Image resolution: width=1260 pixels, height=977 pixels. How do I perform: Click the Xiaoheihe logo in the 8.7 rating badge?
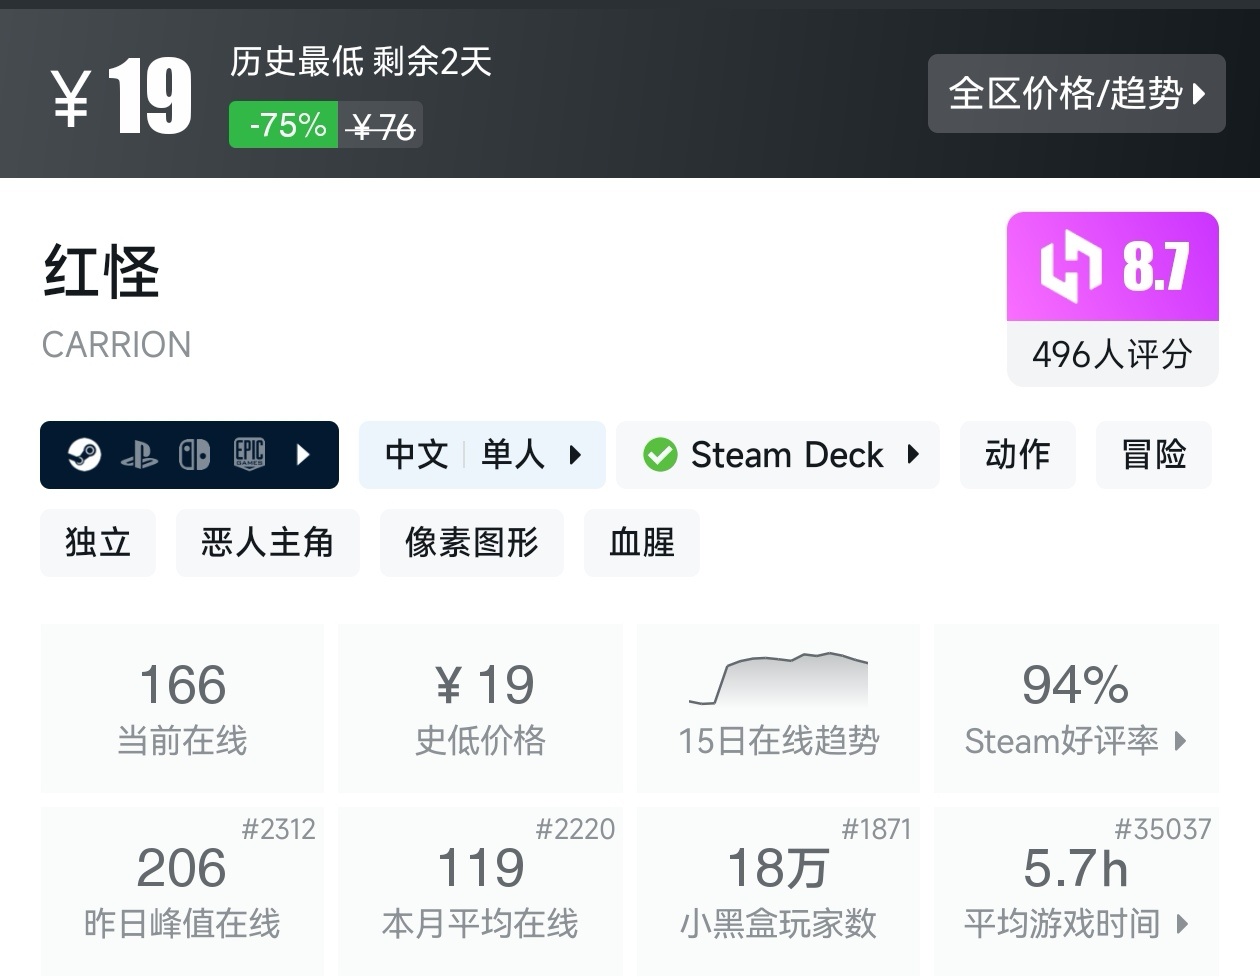point(1070,266)
